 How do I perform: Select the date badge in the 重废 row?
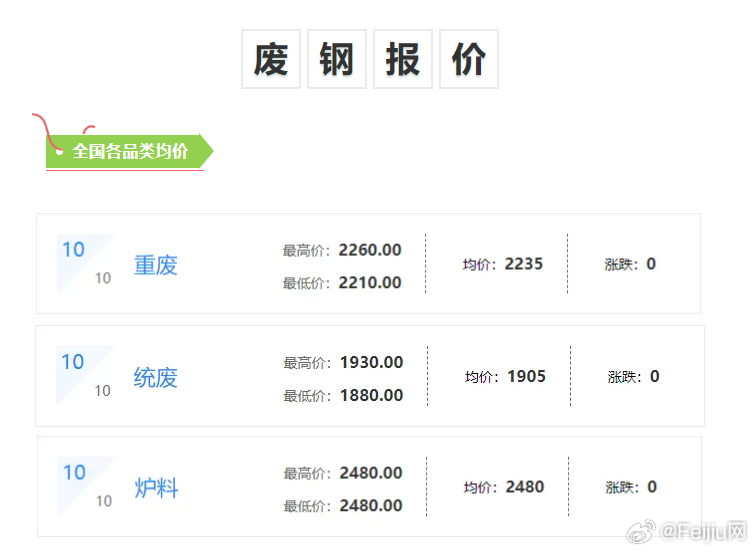(87, 263)
